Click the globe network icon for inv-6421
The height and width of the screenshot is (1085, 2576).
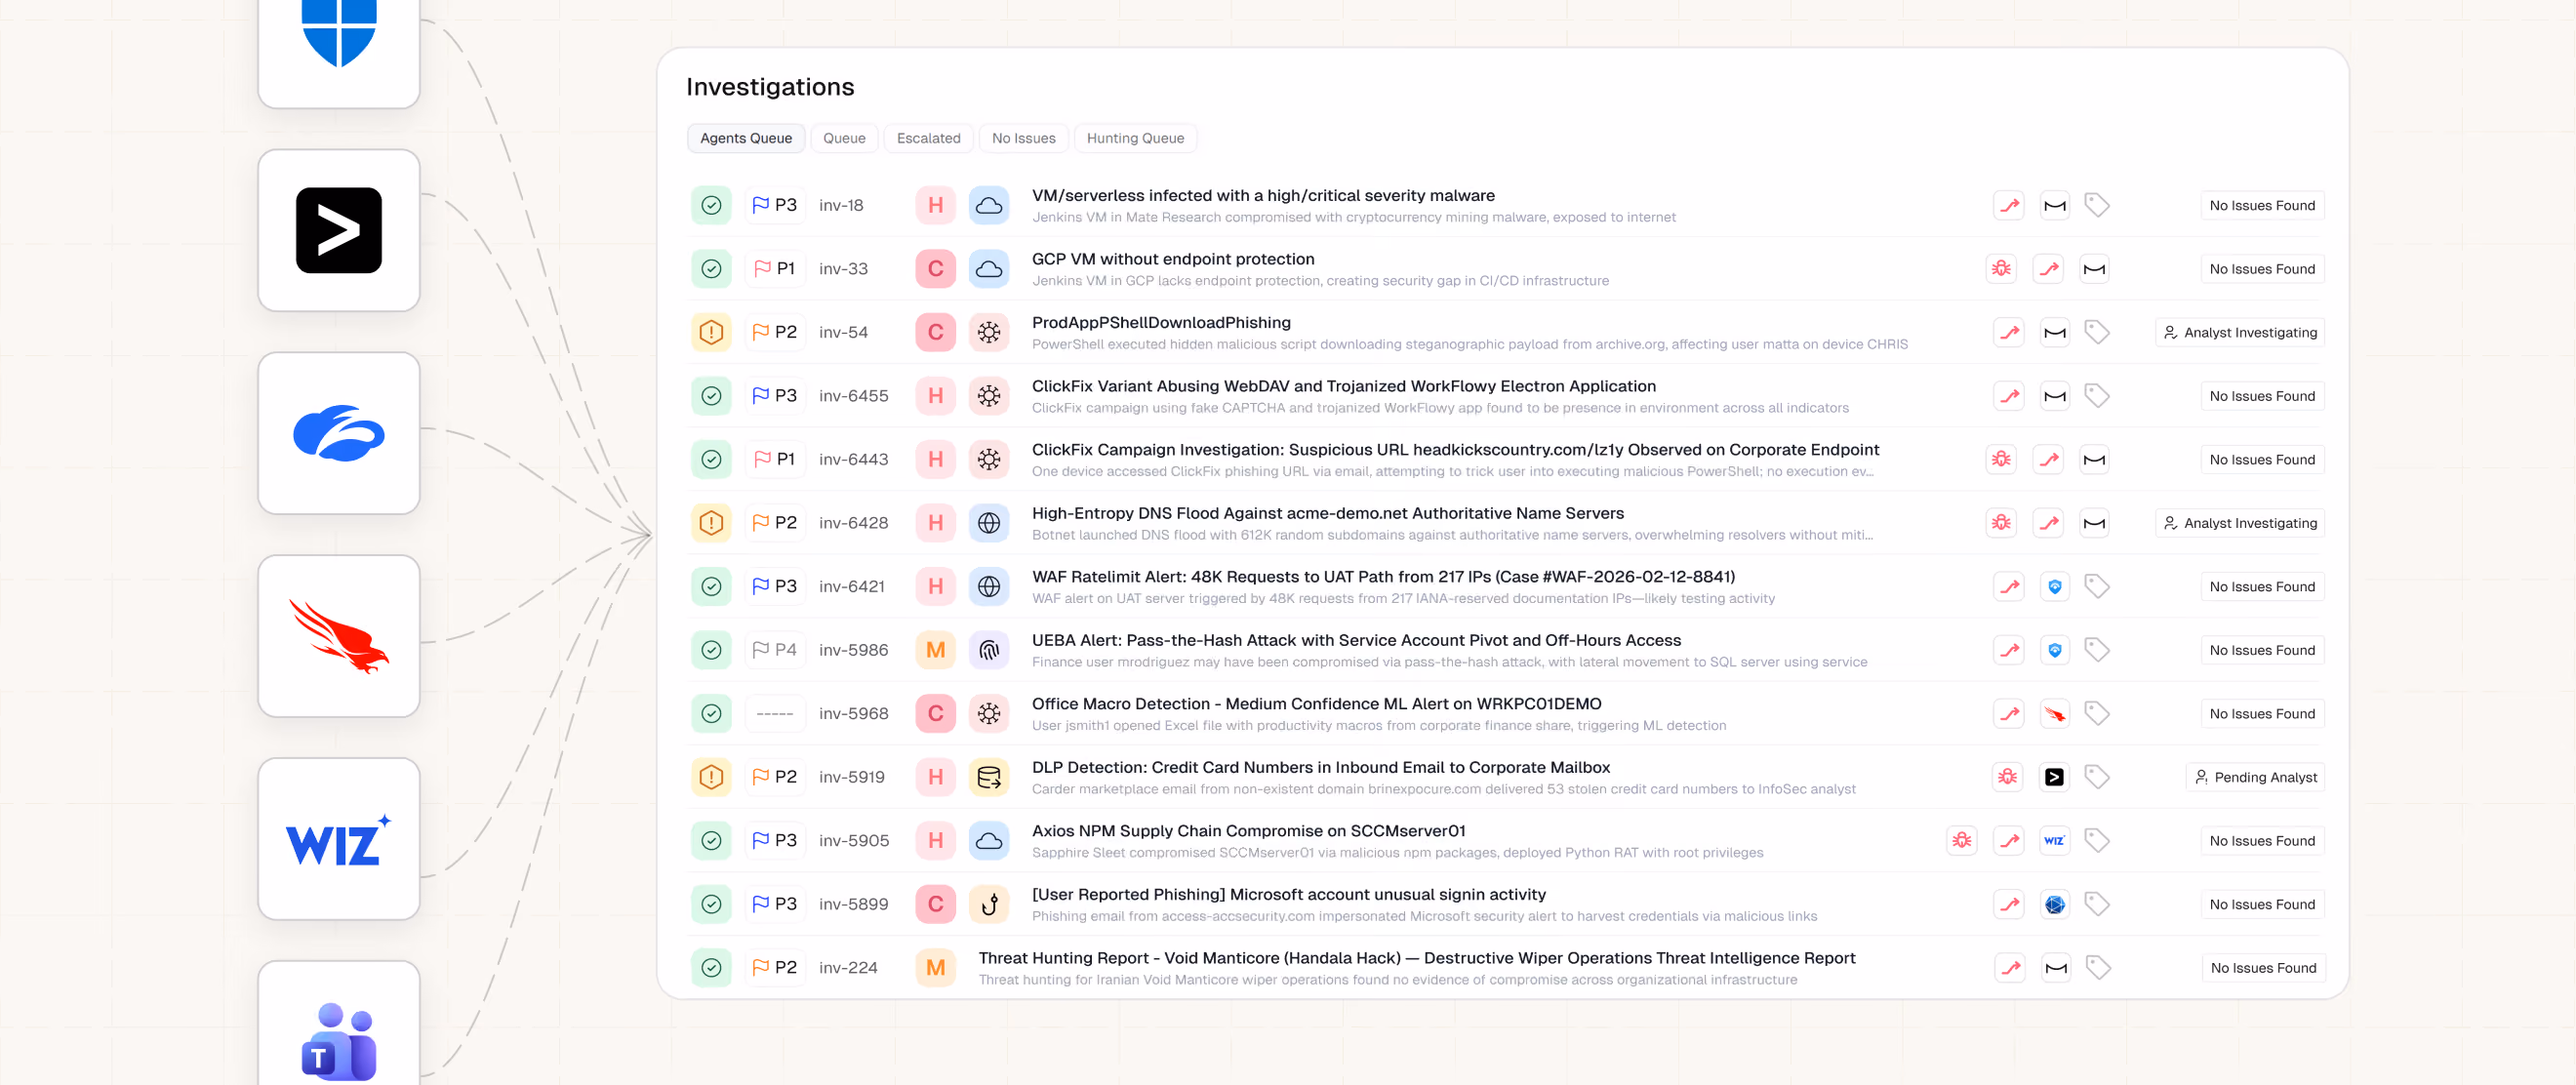(988, 586)
